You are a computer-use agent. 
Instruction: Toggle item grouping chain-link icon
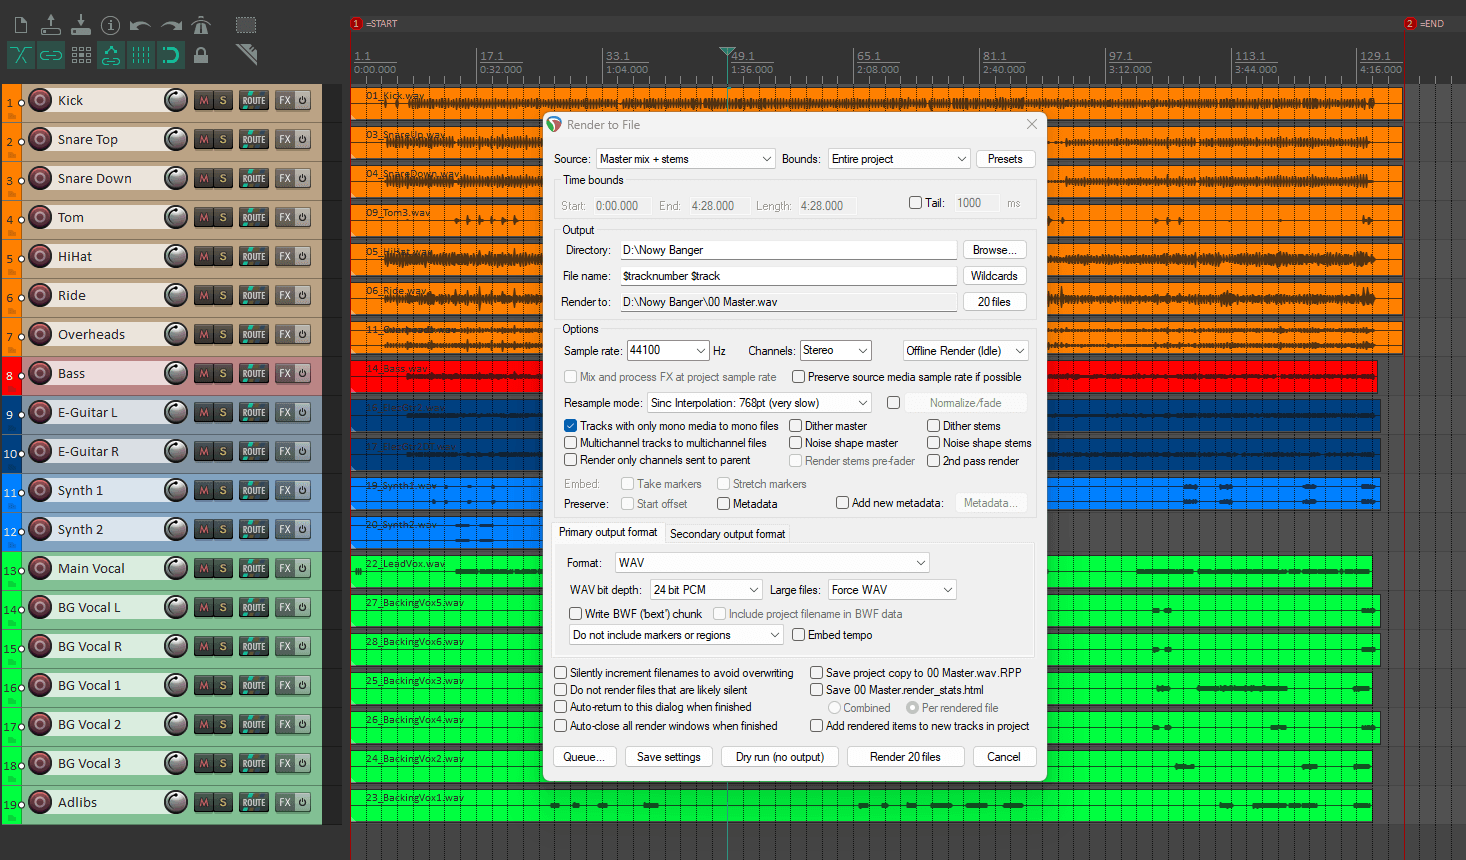(x=51, y=55)
